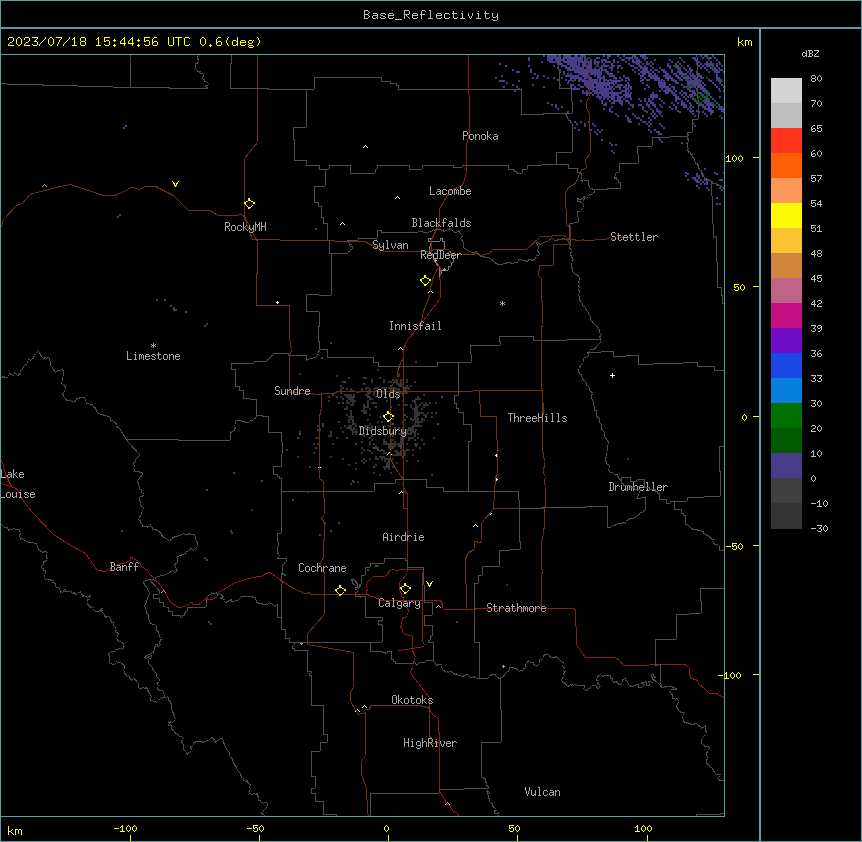Click the Limestone label
The height and width of the screenshot is (842, 862).
(153, 356)
